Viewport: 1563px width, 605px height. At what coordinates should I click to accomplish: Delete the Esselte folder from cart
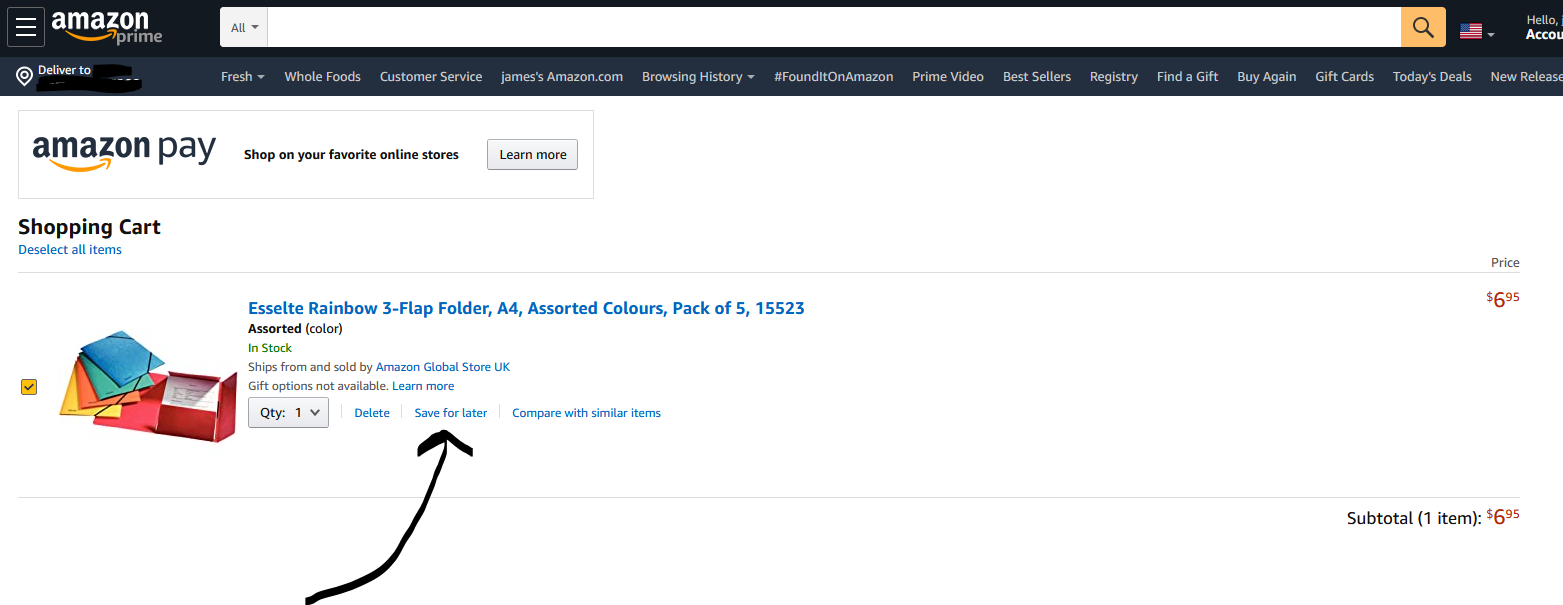(372, 413)
